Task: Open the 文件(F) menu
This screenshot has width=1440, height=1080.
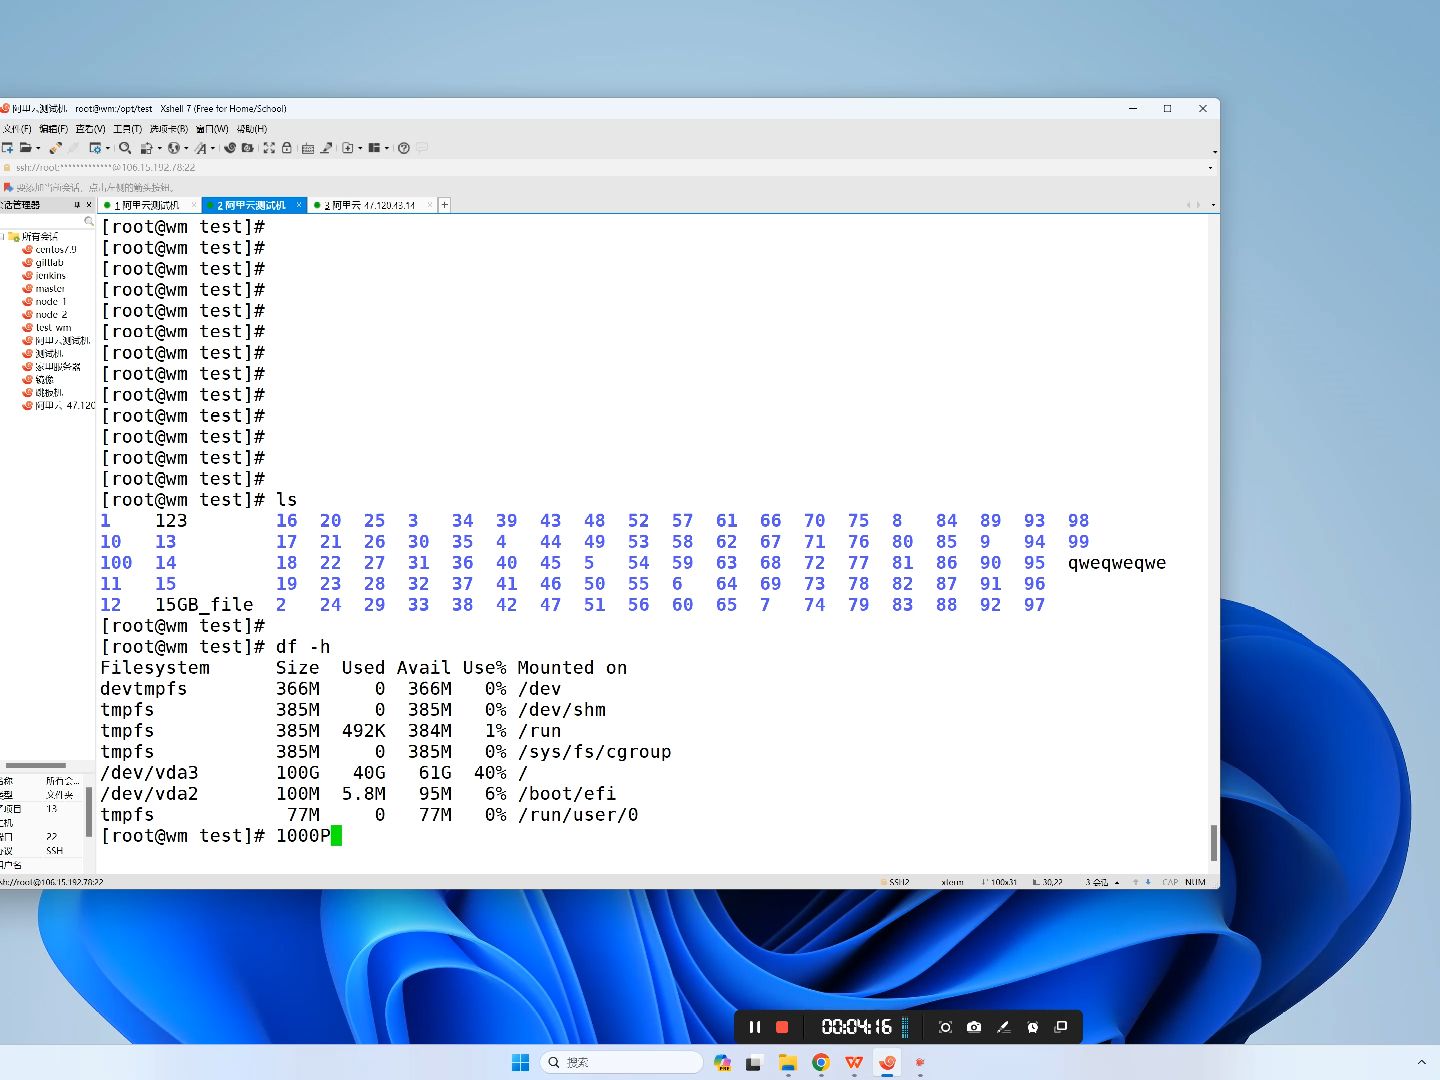Action: [17, 129]
